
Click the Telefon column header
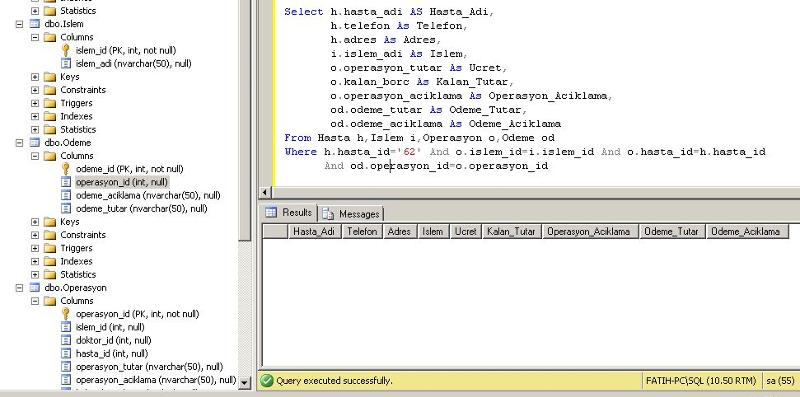pos(362,231)
